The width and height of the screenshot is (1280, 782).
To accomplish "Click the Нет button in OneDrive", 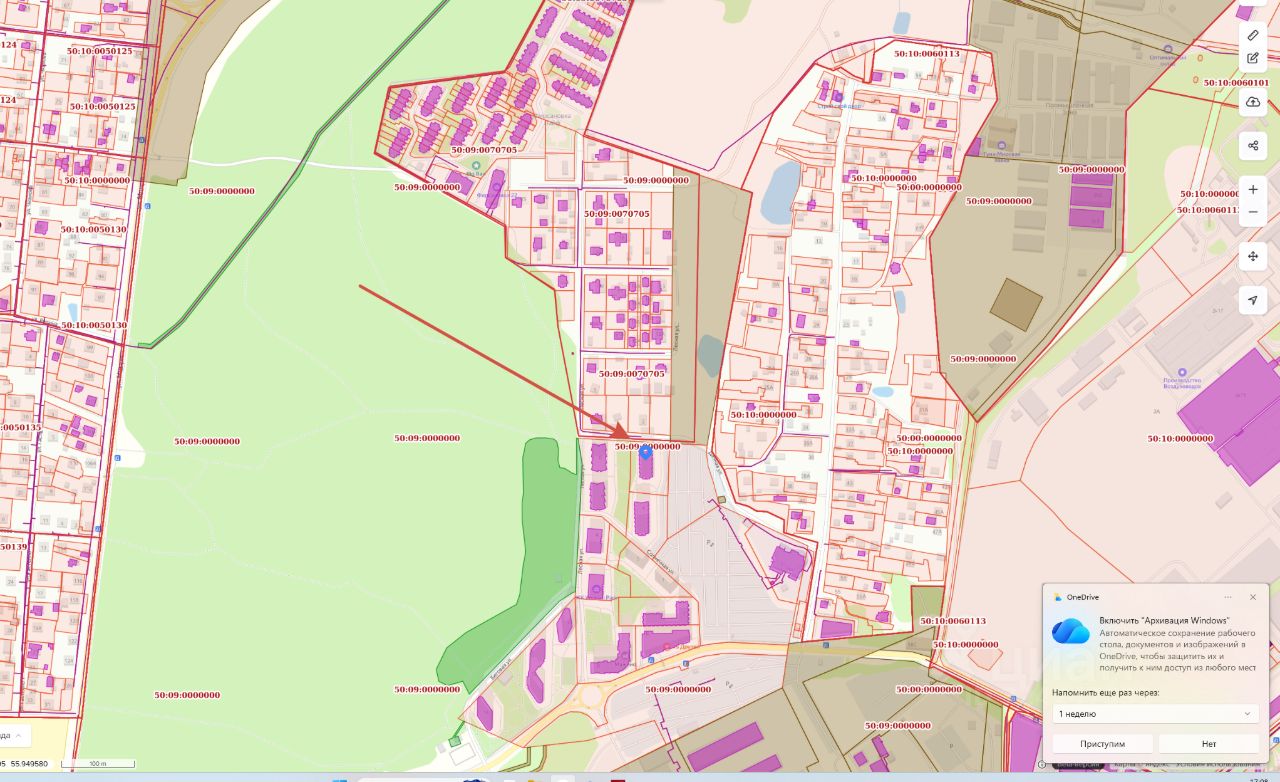I will point(1209,744).
